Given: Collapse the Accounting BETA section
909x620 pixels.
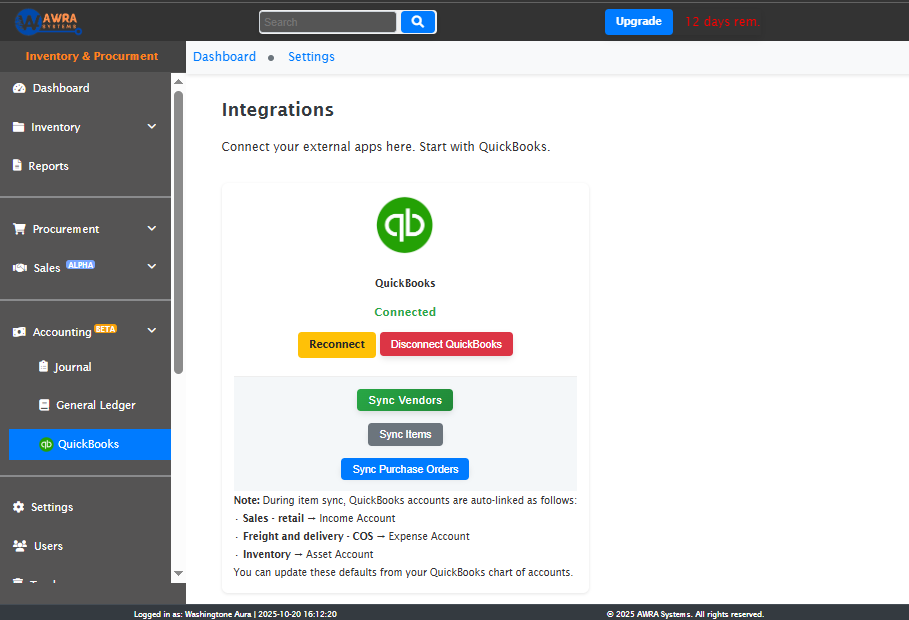Looking at the screenshot, I should [151, 330].
